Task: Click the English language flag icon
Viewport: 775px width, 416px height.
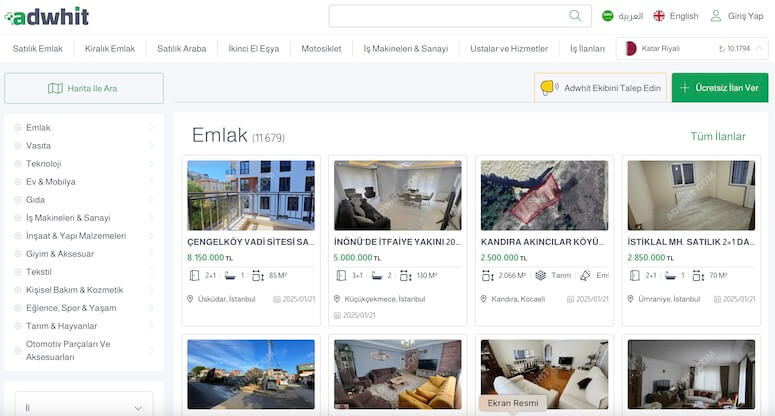Action: [659, 16]
